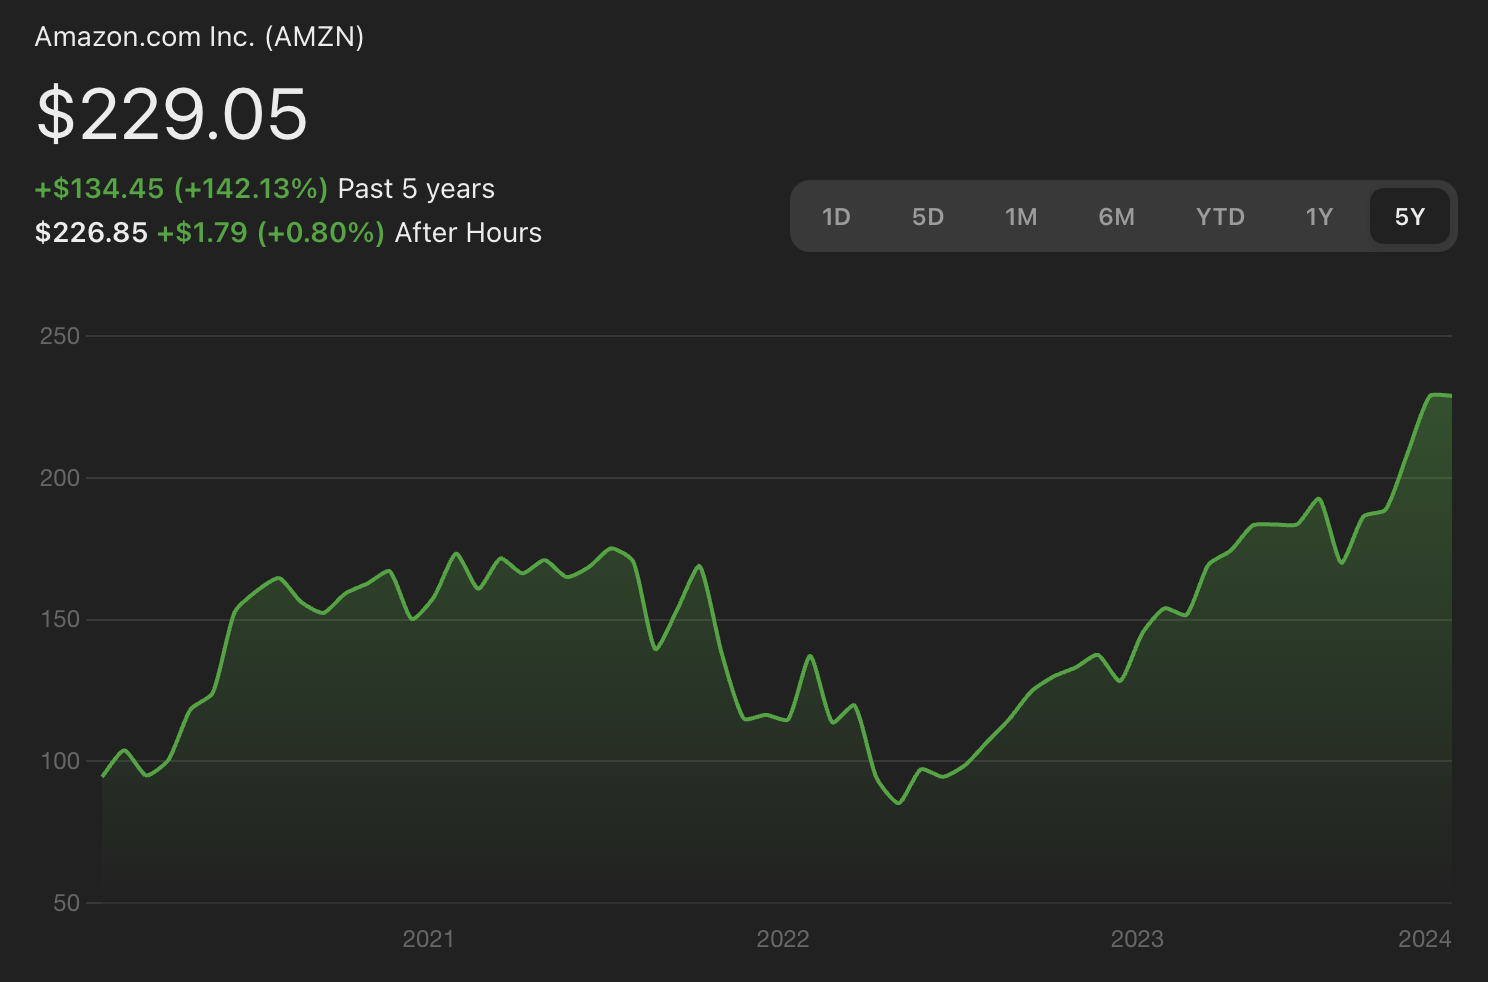
Task: Click the $229.05 current price
Action: 172,114
